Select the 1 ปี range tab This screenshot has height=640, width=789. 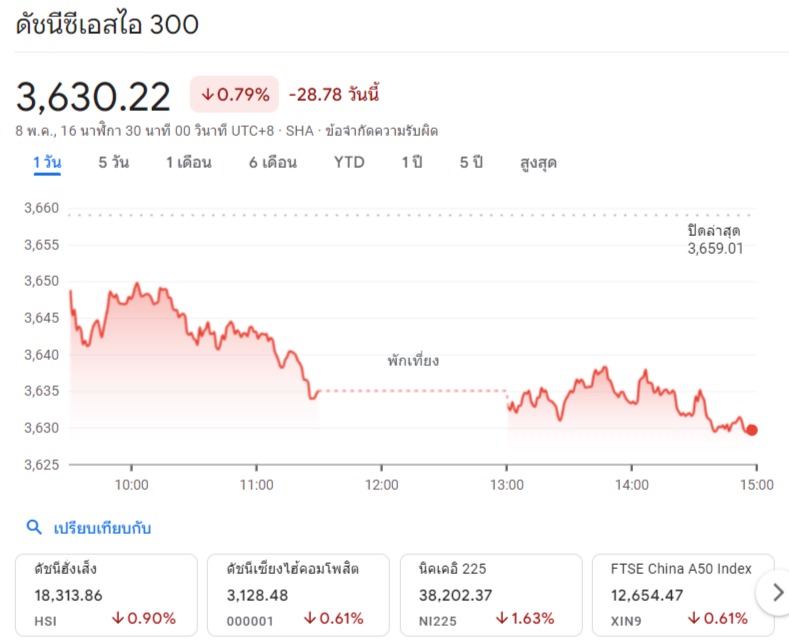coord(412,162)
